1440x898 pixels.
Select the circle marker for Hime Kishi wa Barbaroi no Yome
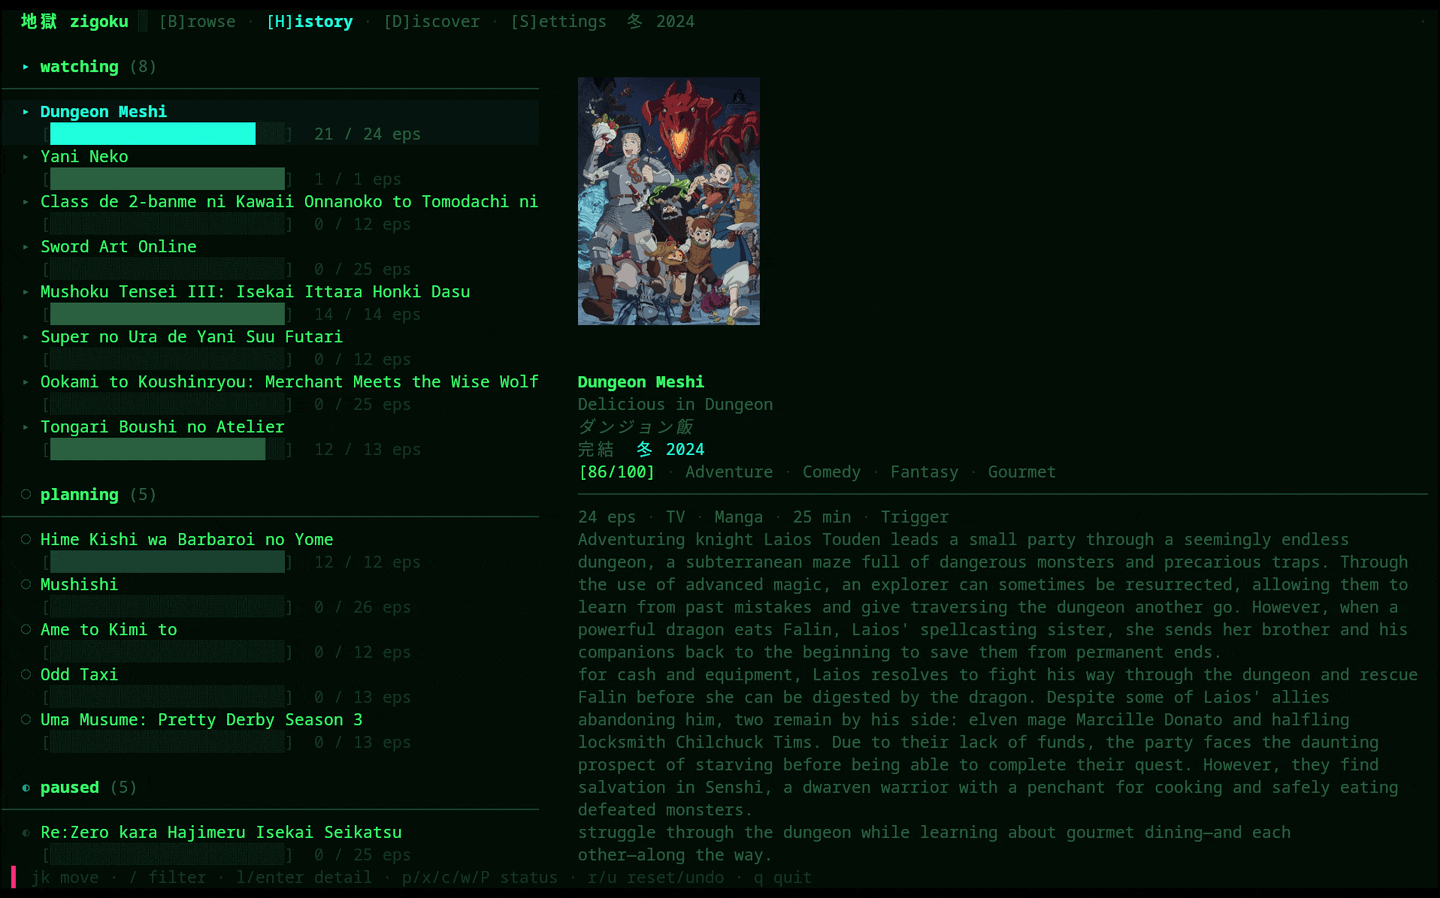pyautogui.click(x=26, y=539)
